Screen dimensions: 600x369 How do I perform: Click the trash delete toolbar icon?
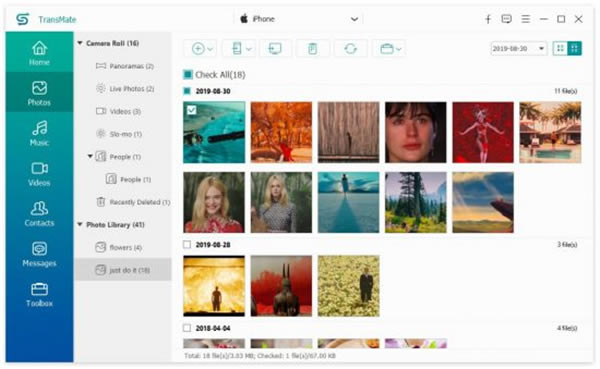tap(313, 49)
